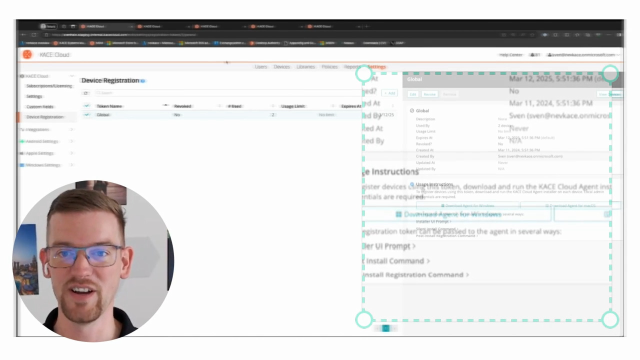This screenshot has width=640, height=360.
Task: Open the Help Center link
Action: point(511,55)
